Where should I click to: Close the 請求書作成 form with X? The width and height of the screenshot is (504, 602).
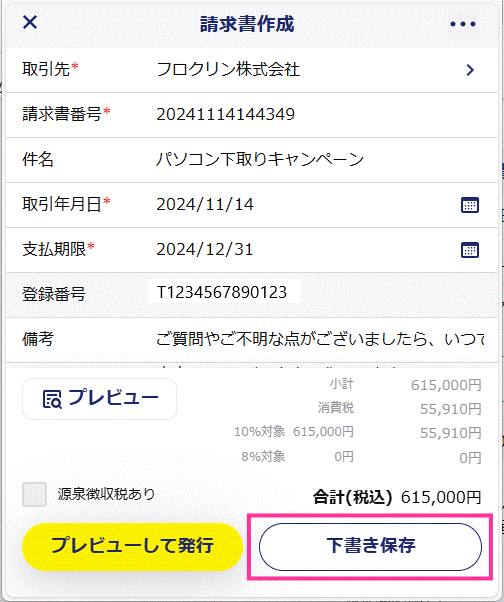30,22
